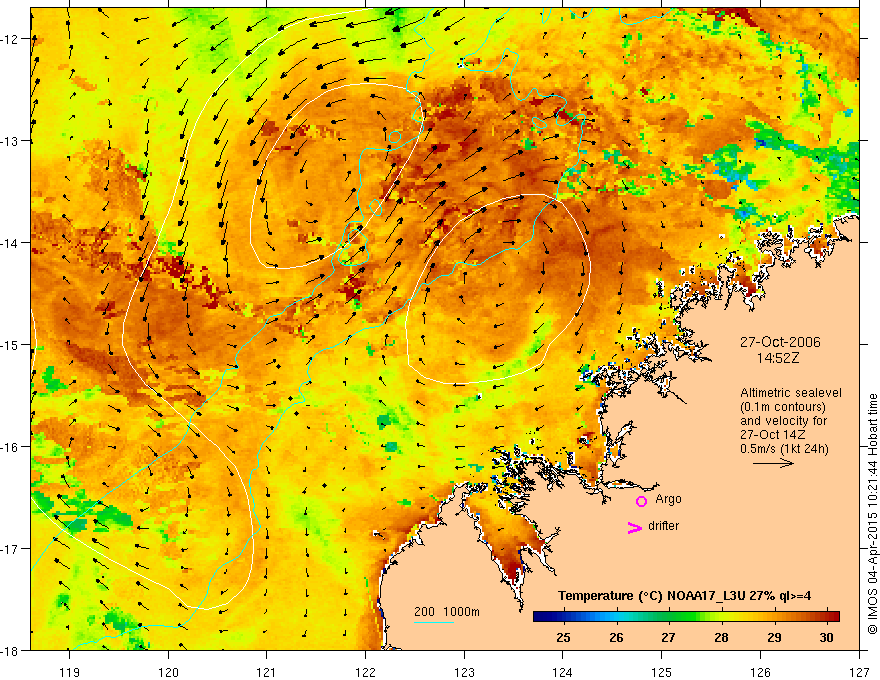This screenshot has height=680, width=880.
Task: Click the temperature color bar
Action: click(686, 617)
